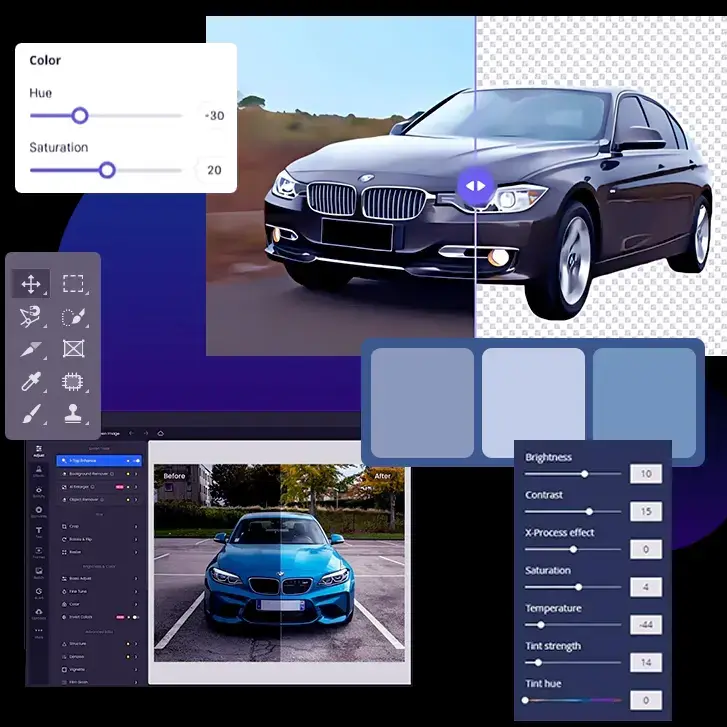727x727 pixels.
Task: Click info icon beside Object Remover
Action: 102,500
